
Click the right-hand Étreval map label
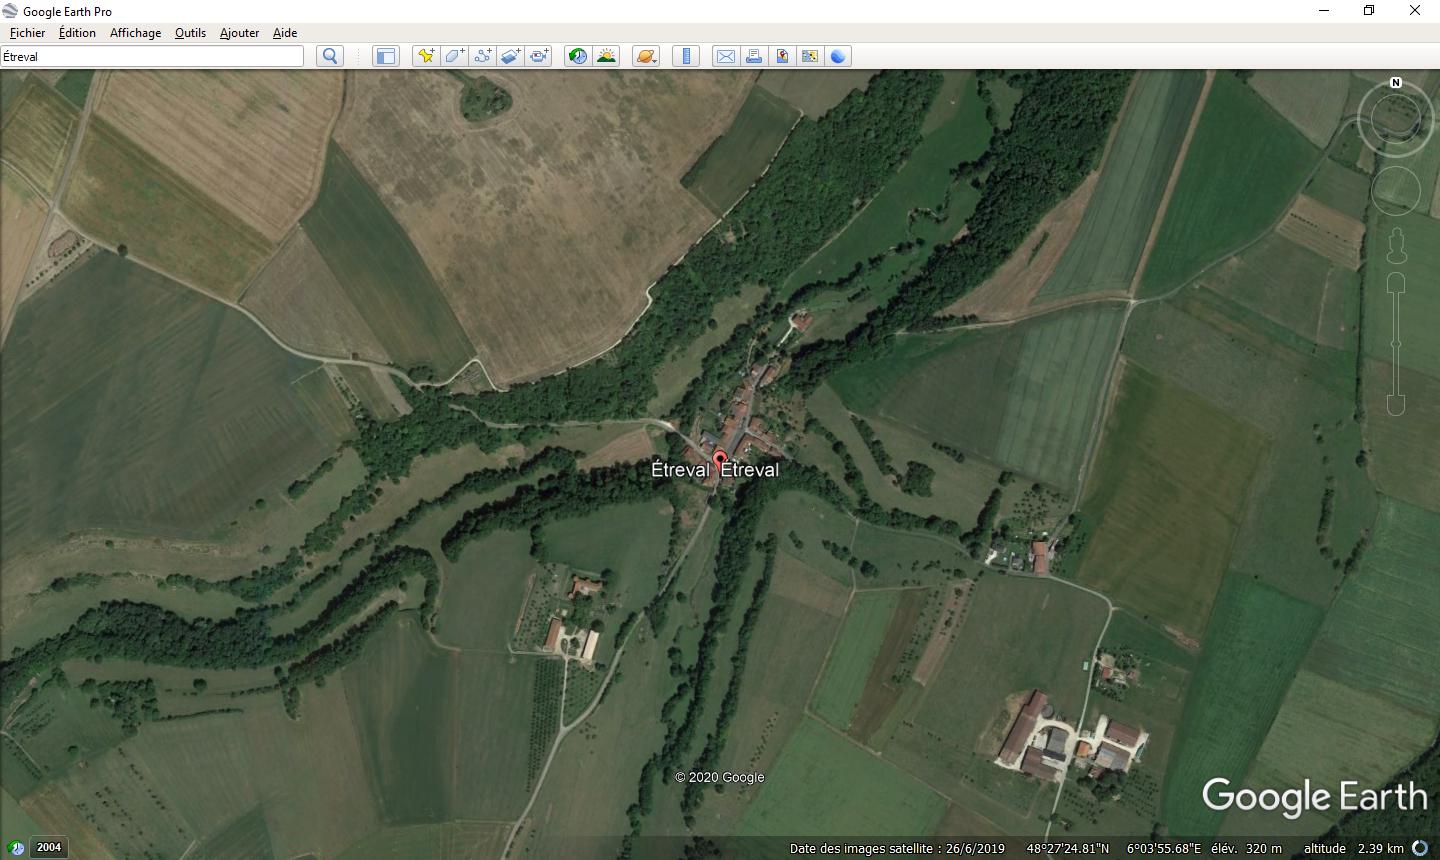click(750, 469)
